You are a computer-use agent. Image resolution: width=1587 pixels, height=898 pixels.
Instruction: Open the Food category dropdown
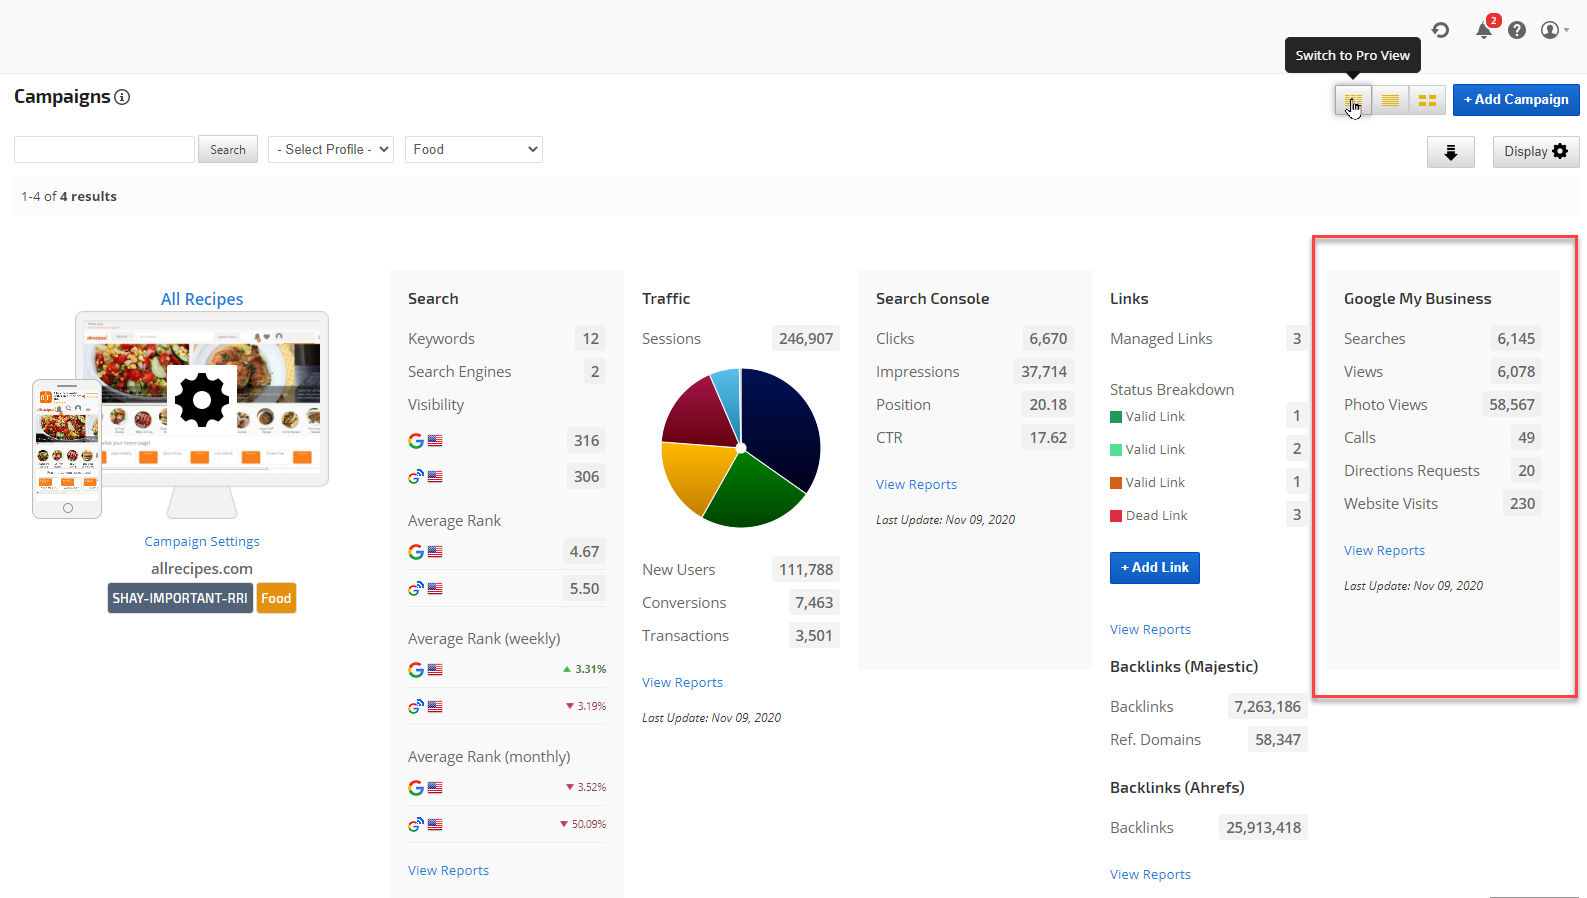[473, 150]
